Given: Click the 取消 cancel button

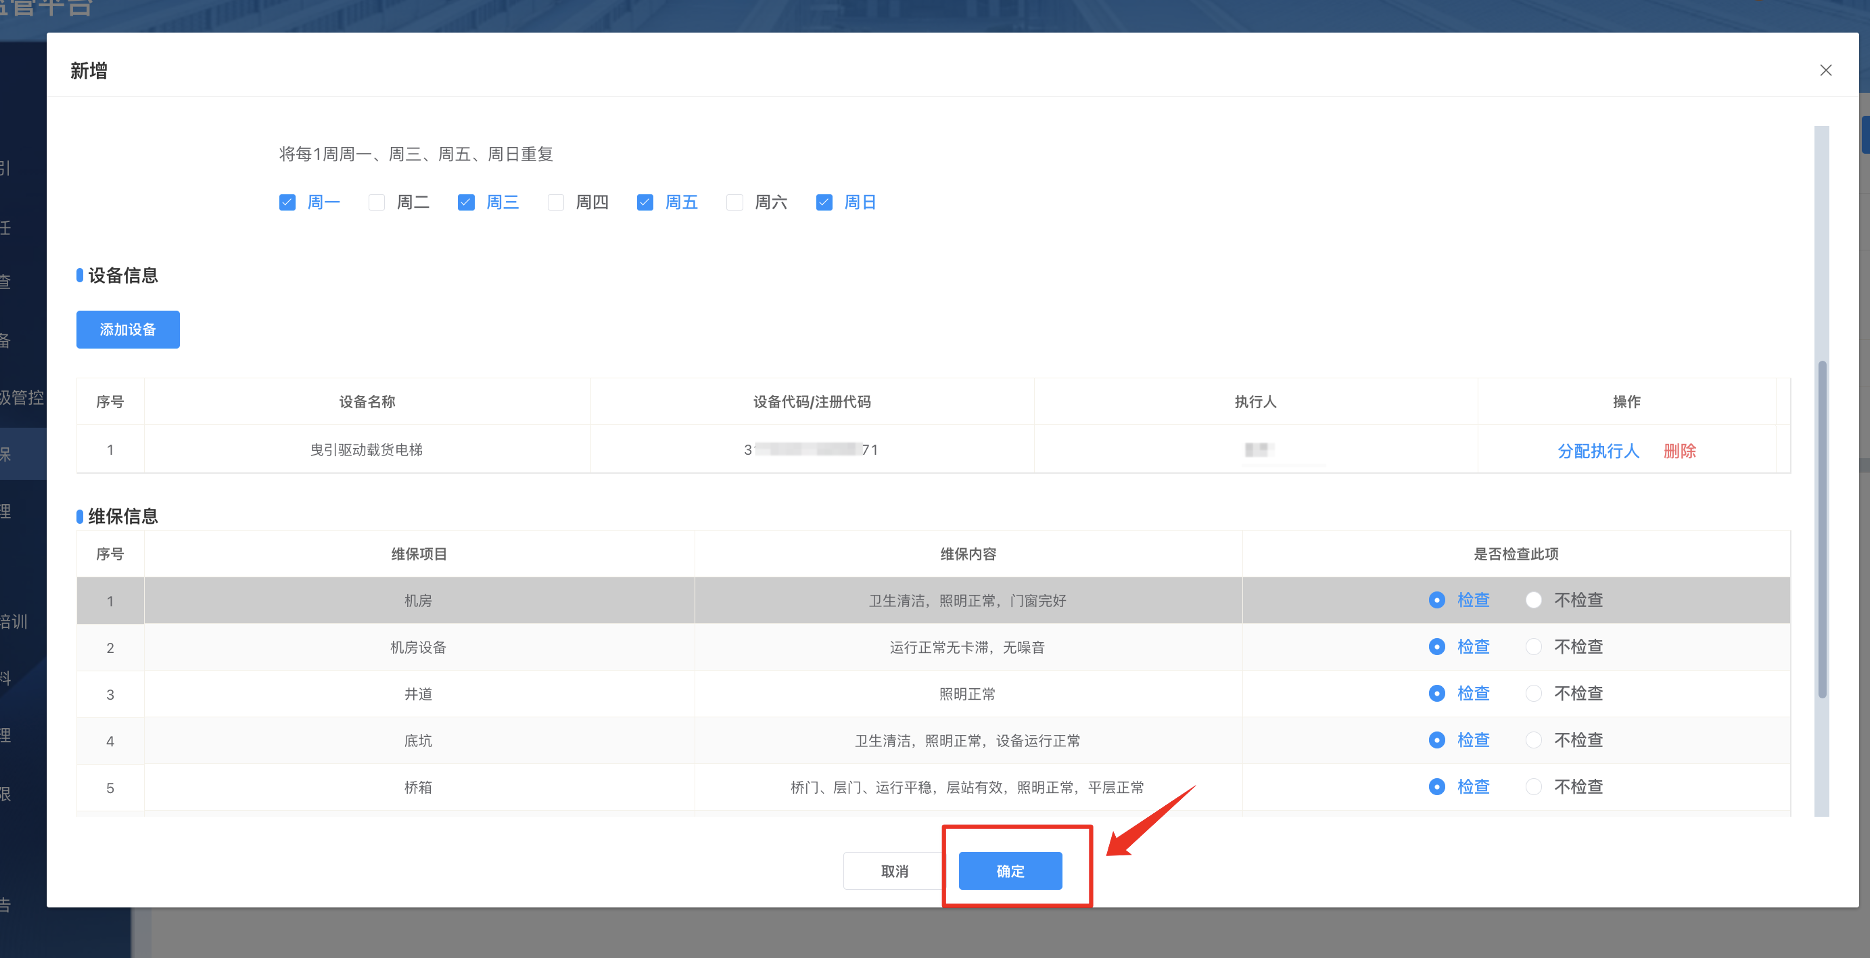Looking at the screenshot, I should [894, 871].
